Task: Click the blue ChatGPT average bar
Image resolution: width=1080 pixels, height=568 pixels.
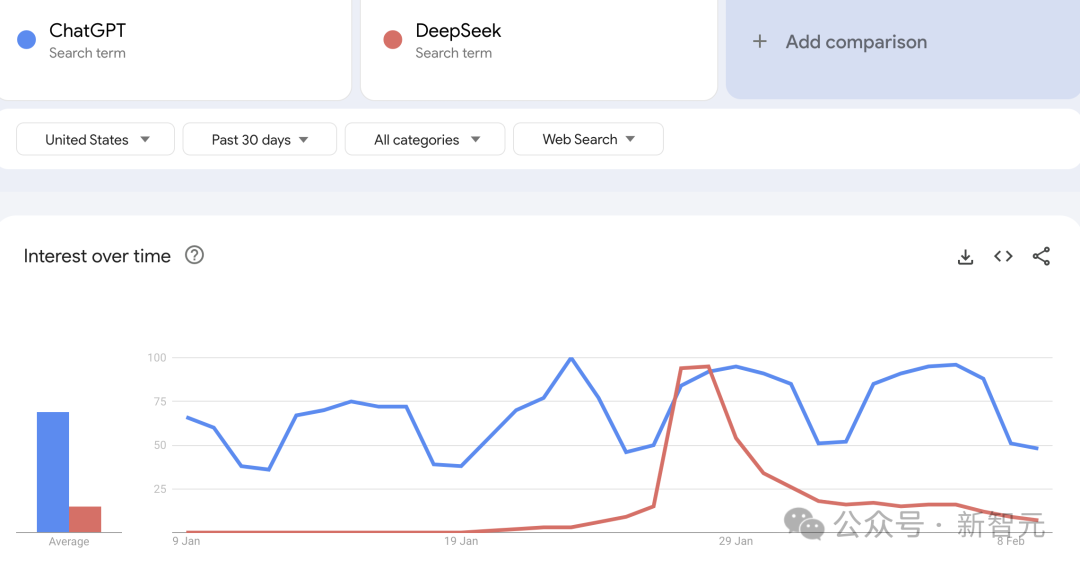Action: point(53,472)
